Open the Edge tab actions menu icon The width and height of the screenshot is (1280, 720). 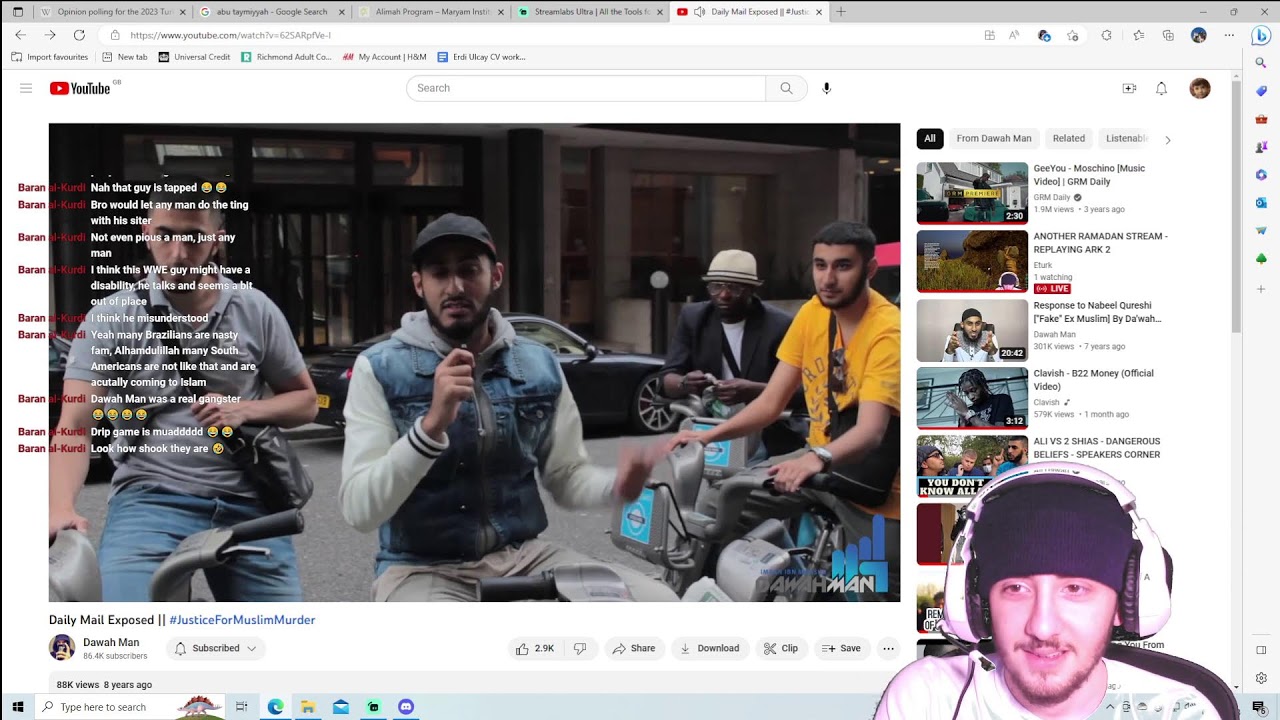pos(17,12)
